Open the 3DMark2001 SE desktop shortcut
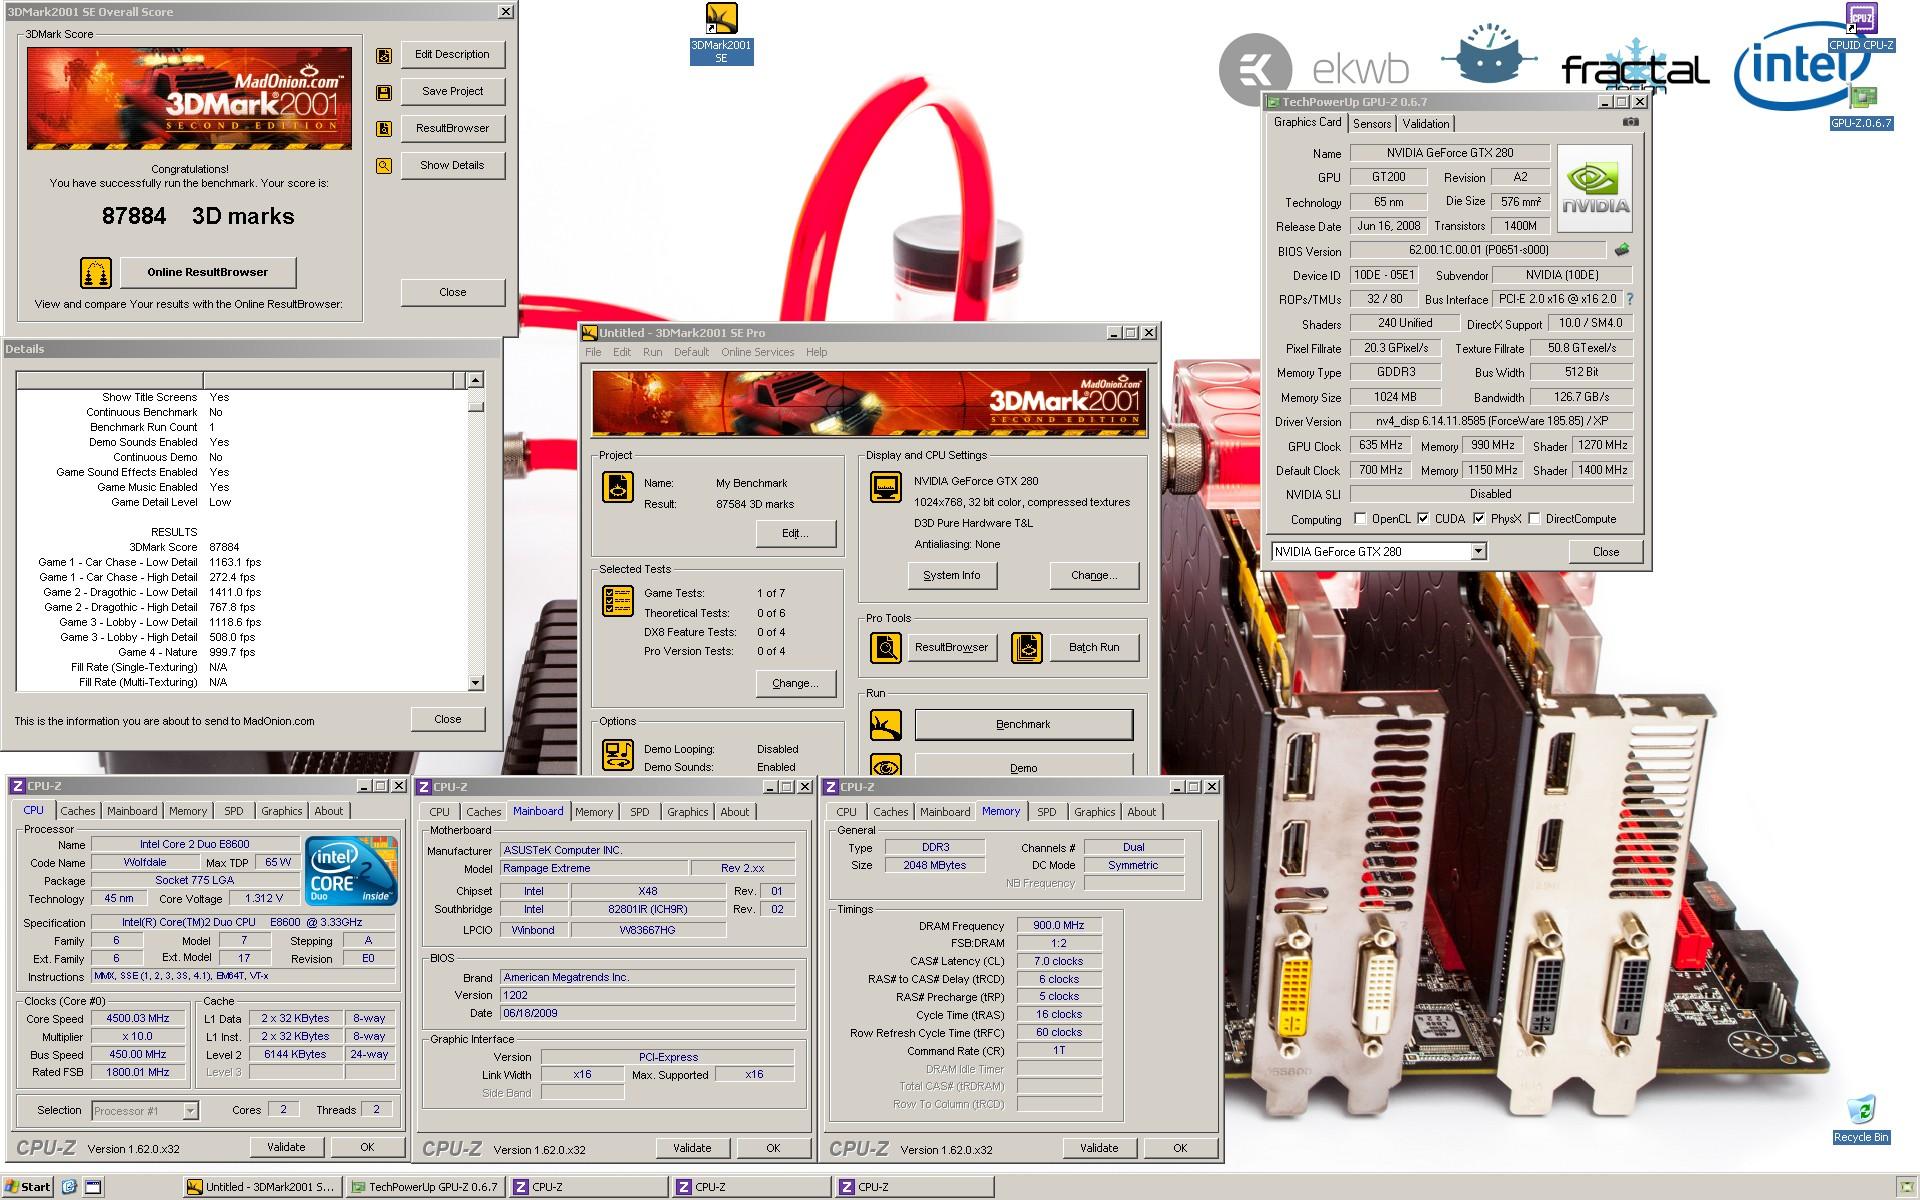Screen dimensions: 1920x1200 pyautogui.click(x=721, y=33)
